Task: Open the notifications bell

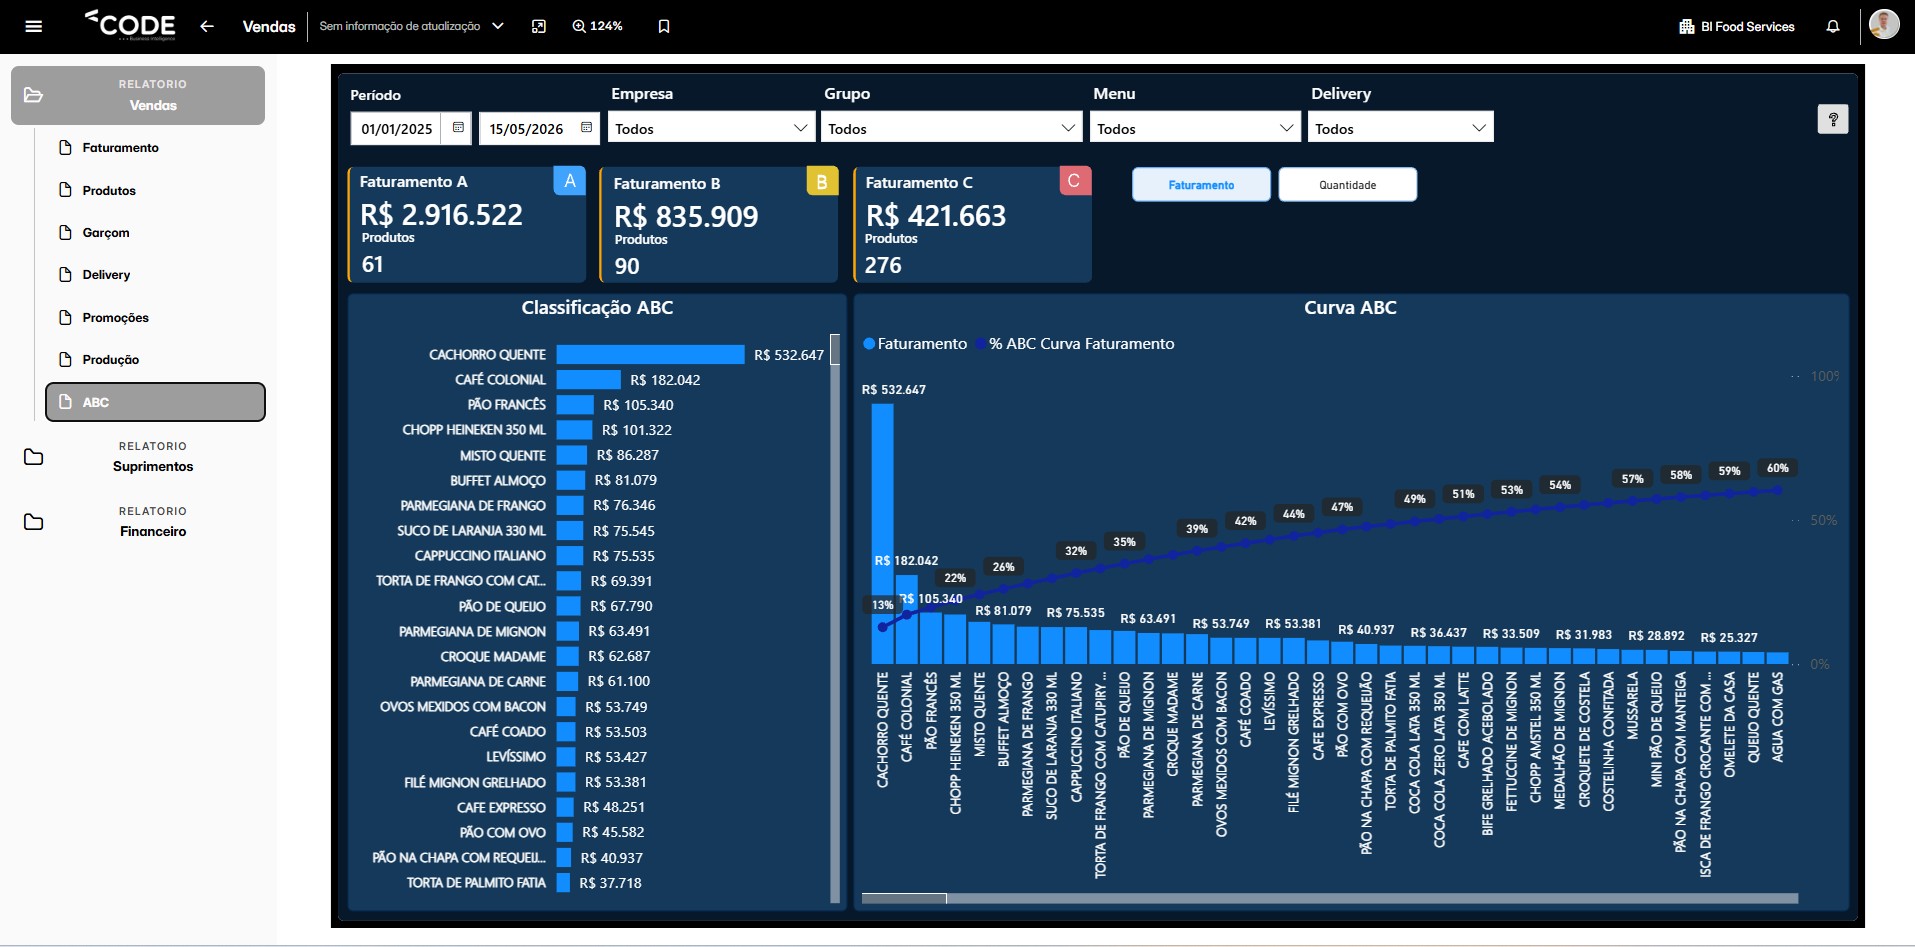Action: coord(1833,26)
